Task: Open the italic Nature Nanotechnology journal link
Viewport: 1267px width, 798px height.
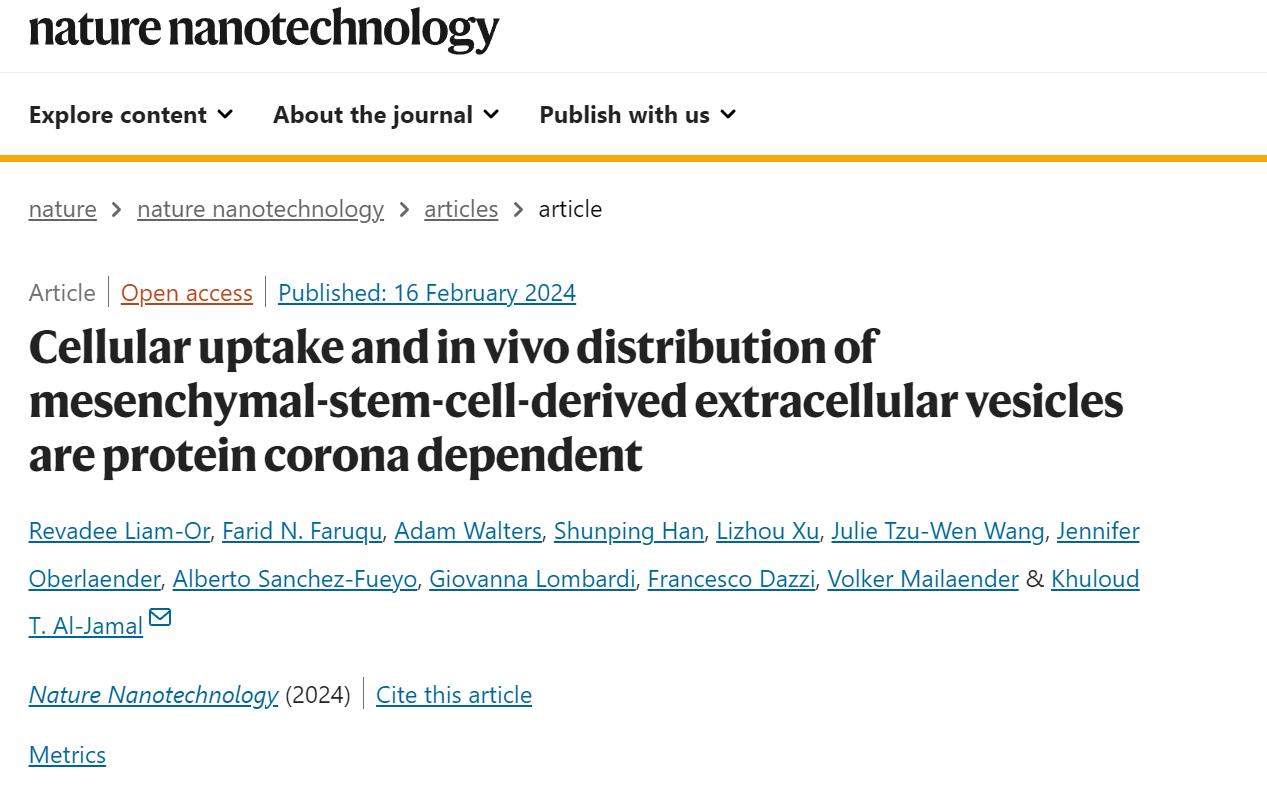Action: pyautogui.click(x=153, y=695)
